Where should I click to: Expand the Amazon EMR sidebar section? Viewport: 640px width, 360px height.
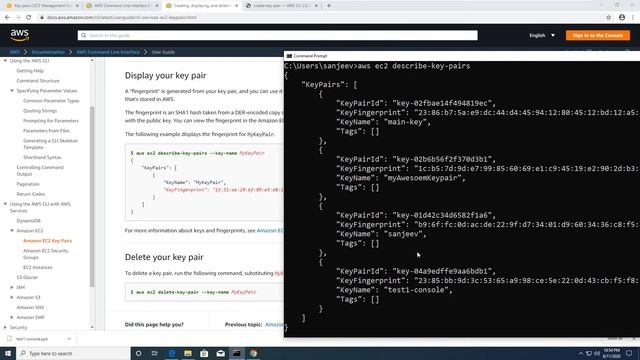point(12,317)
